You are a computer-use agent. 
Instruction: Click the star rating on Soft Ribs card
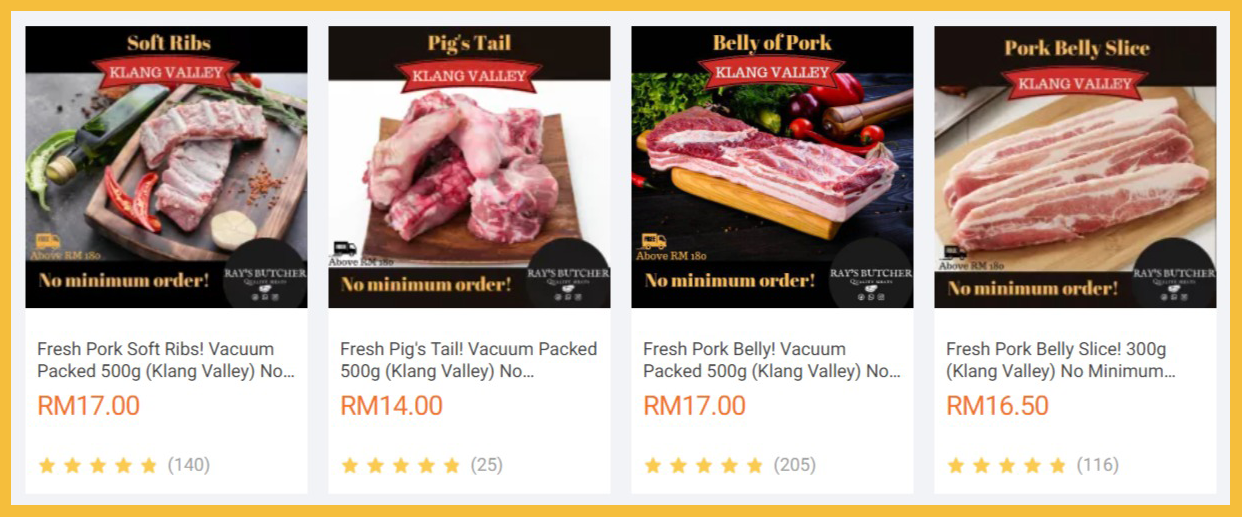tap(98, 465)
